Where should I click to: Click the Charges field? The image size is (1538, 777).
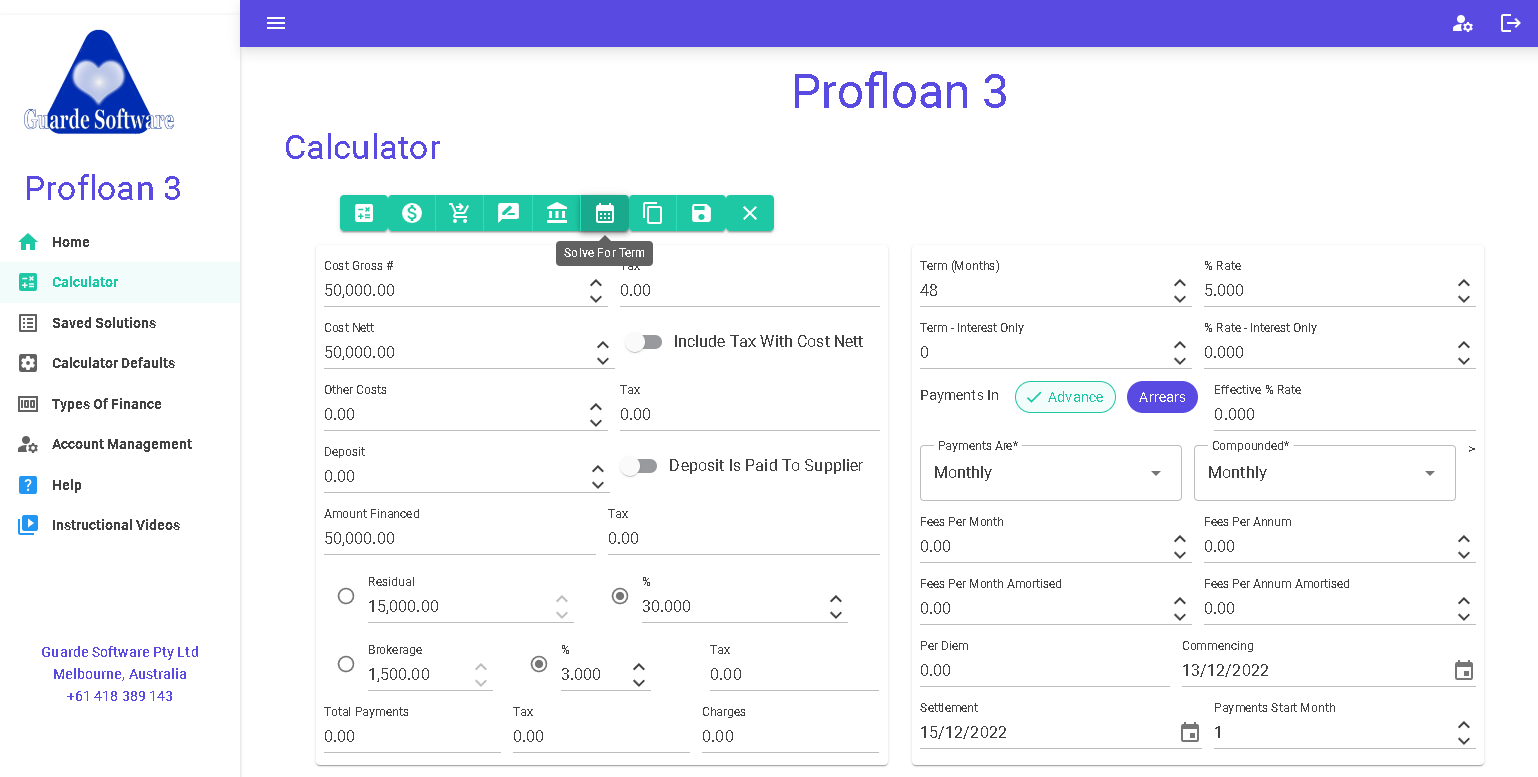[790, 737]
